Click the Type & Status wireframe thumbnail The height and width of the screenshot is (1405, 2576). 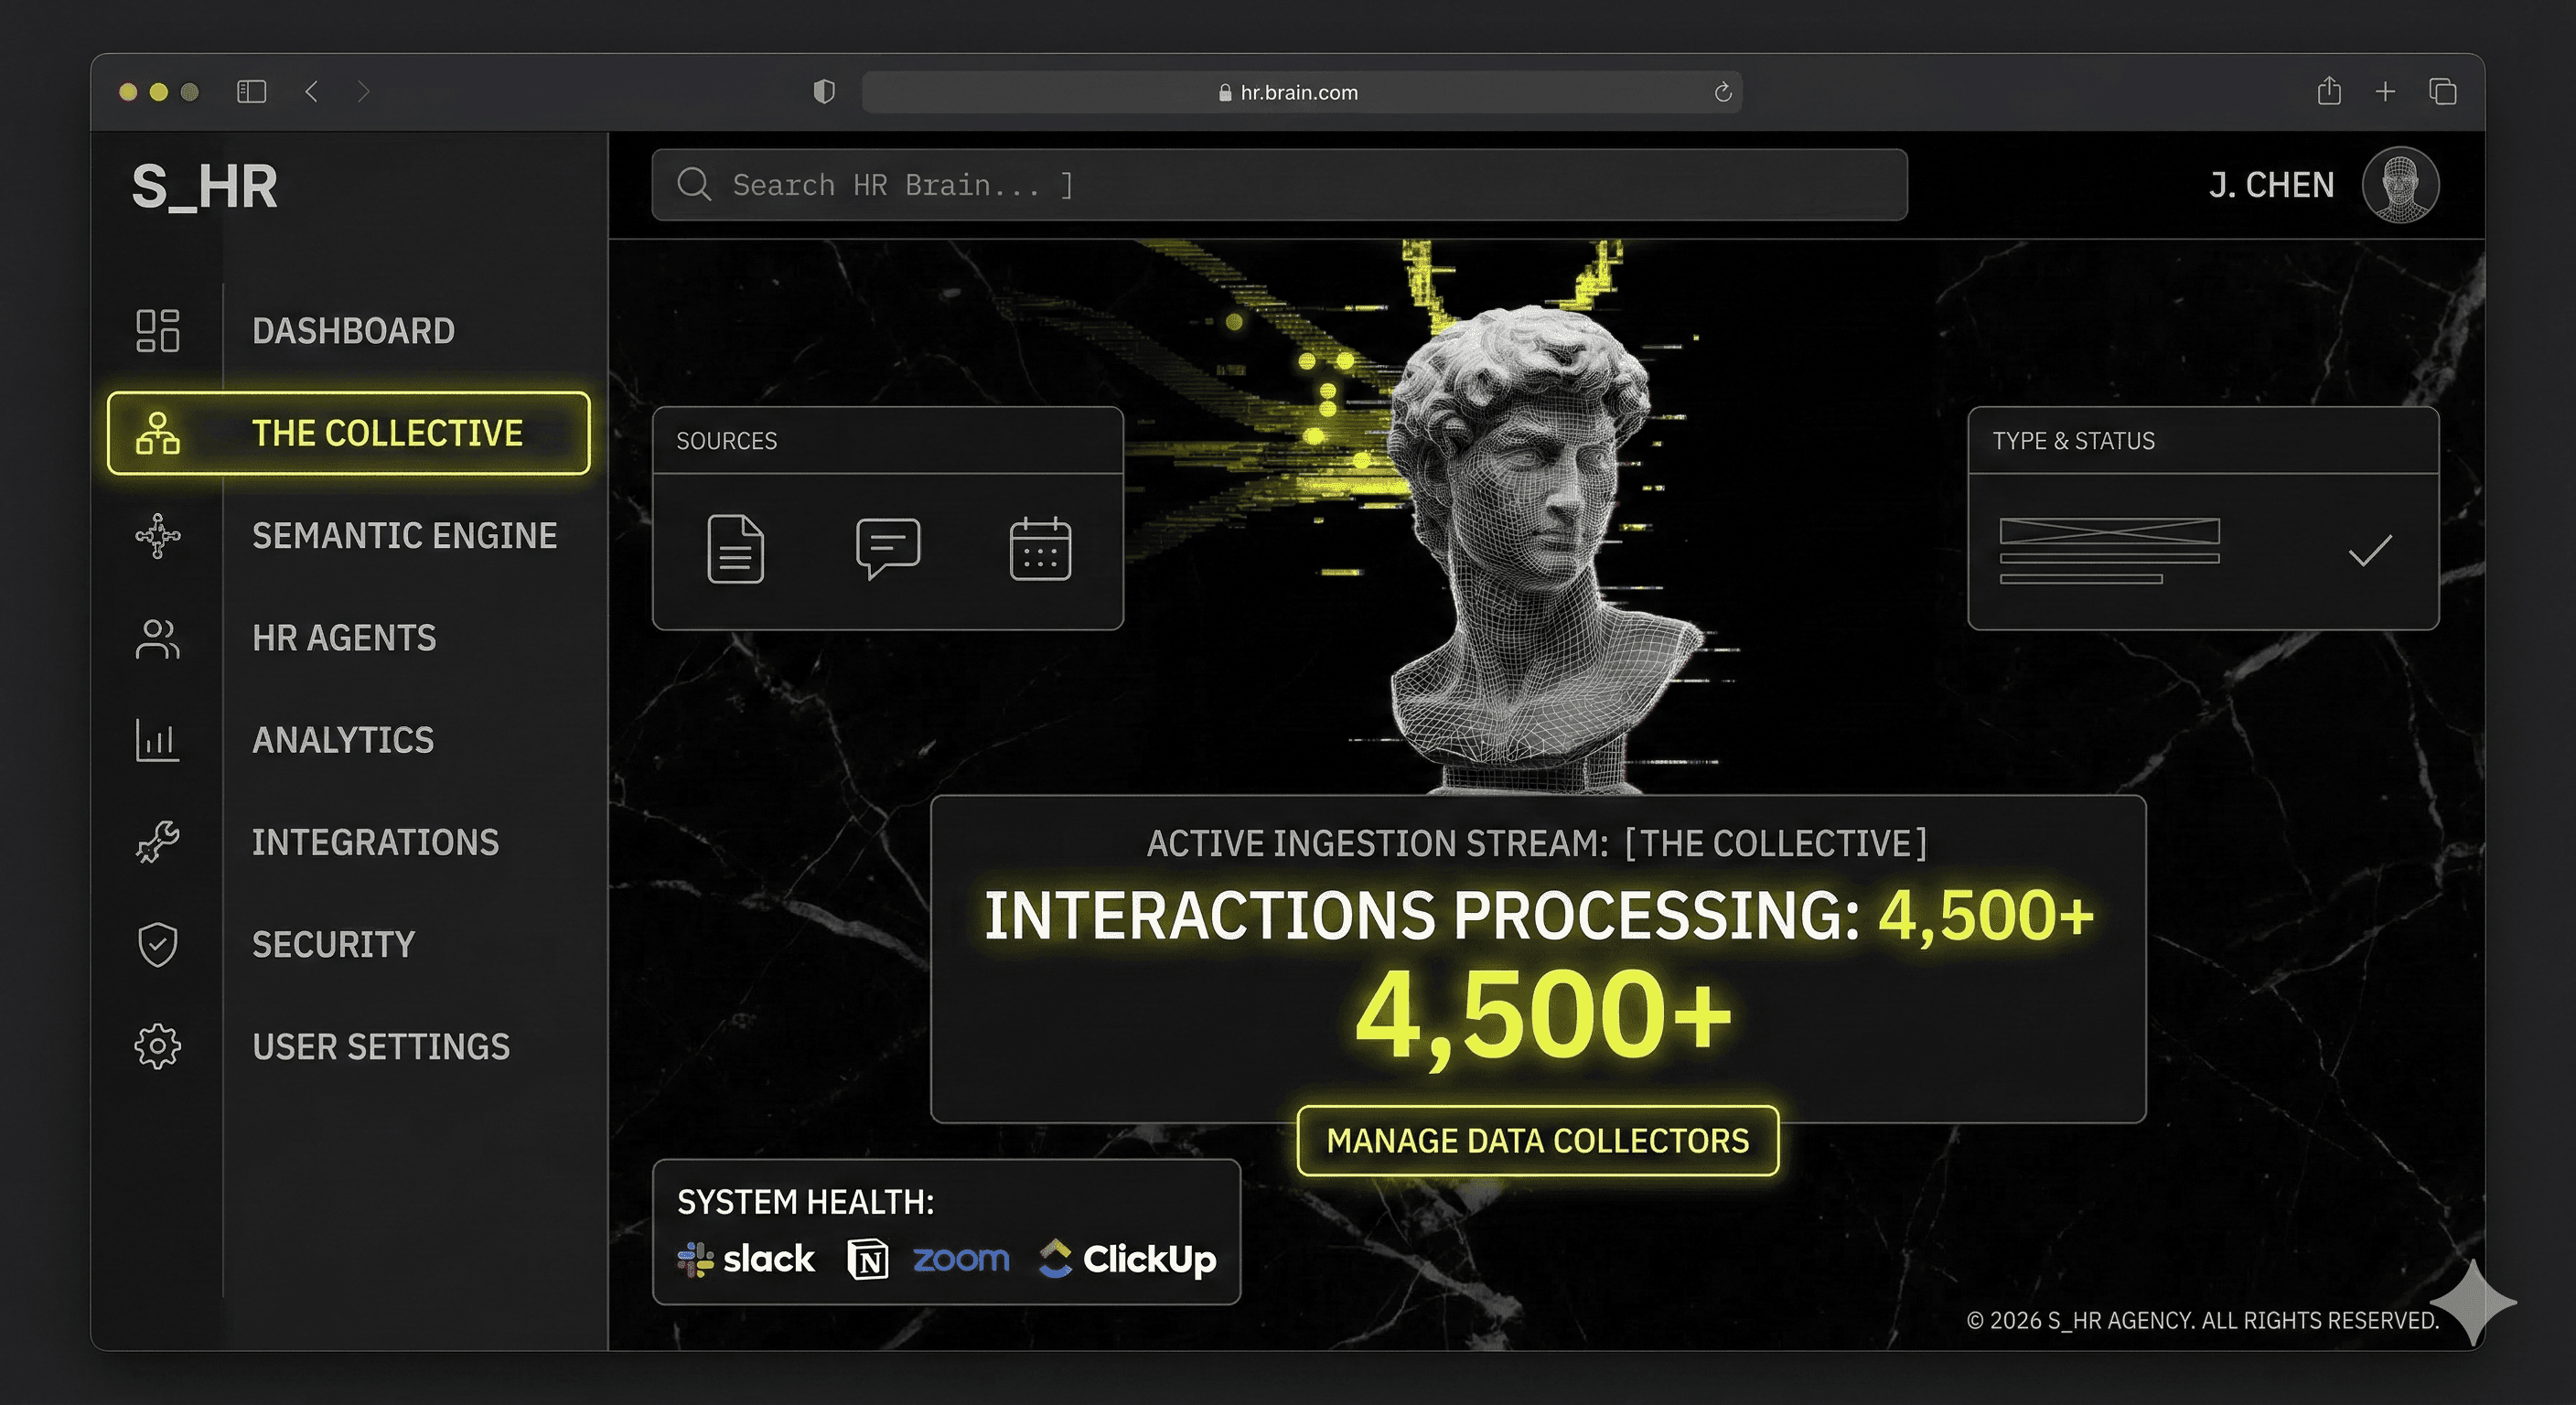point(2109,550)
